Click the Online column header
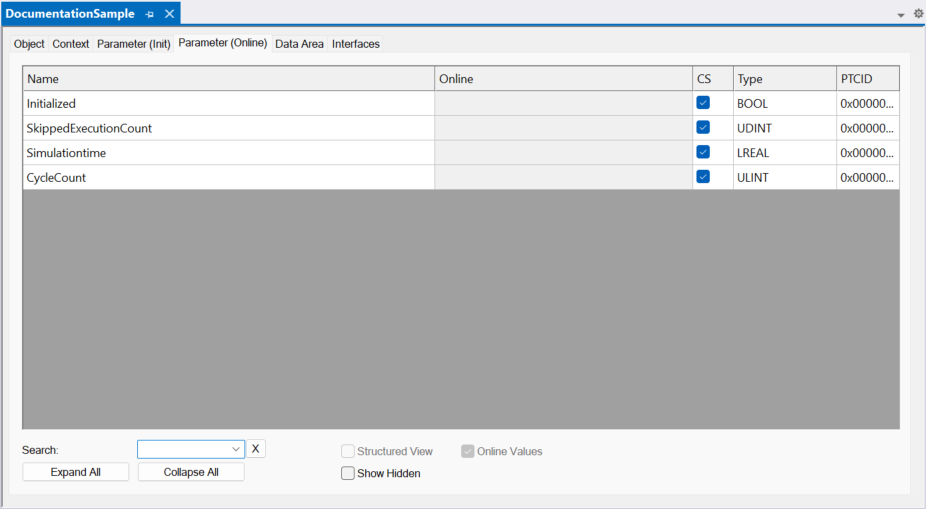Viewport: 926px width, 509px height. point(563,79)
